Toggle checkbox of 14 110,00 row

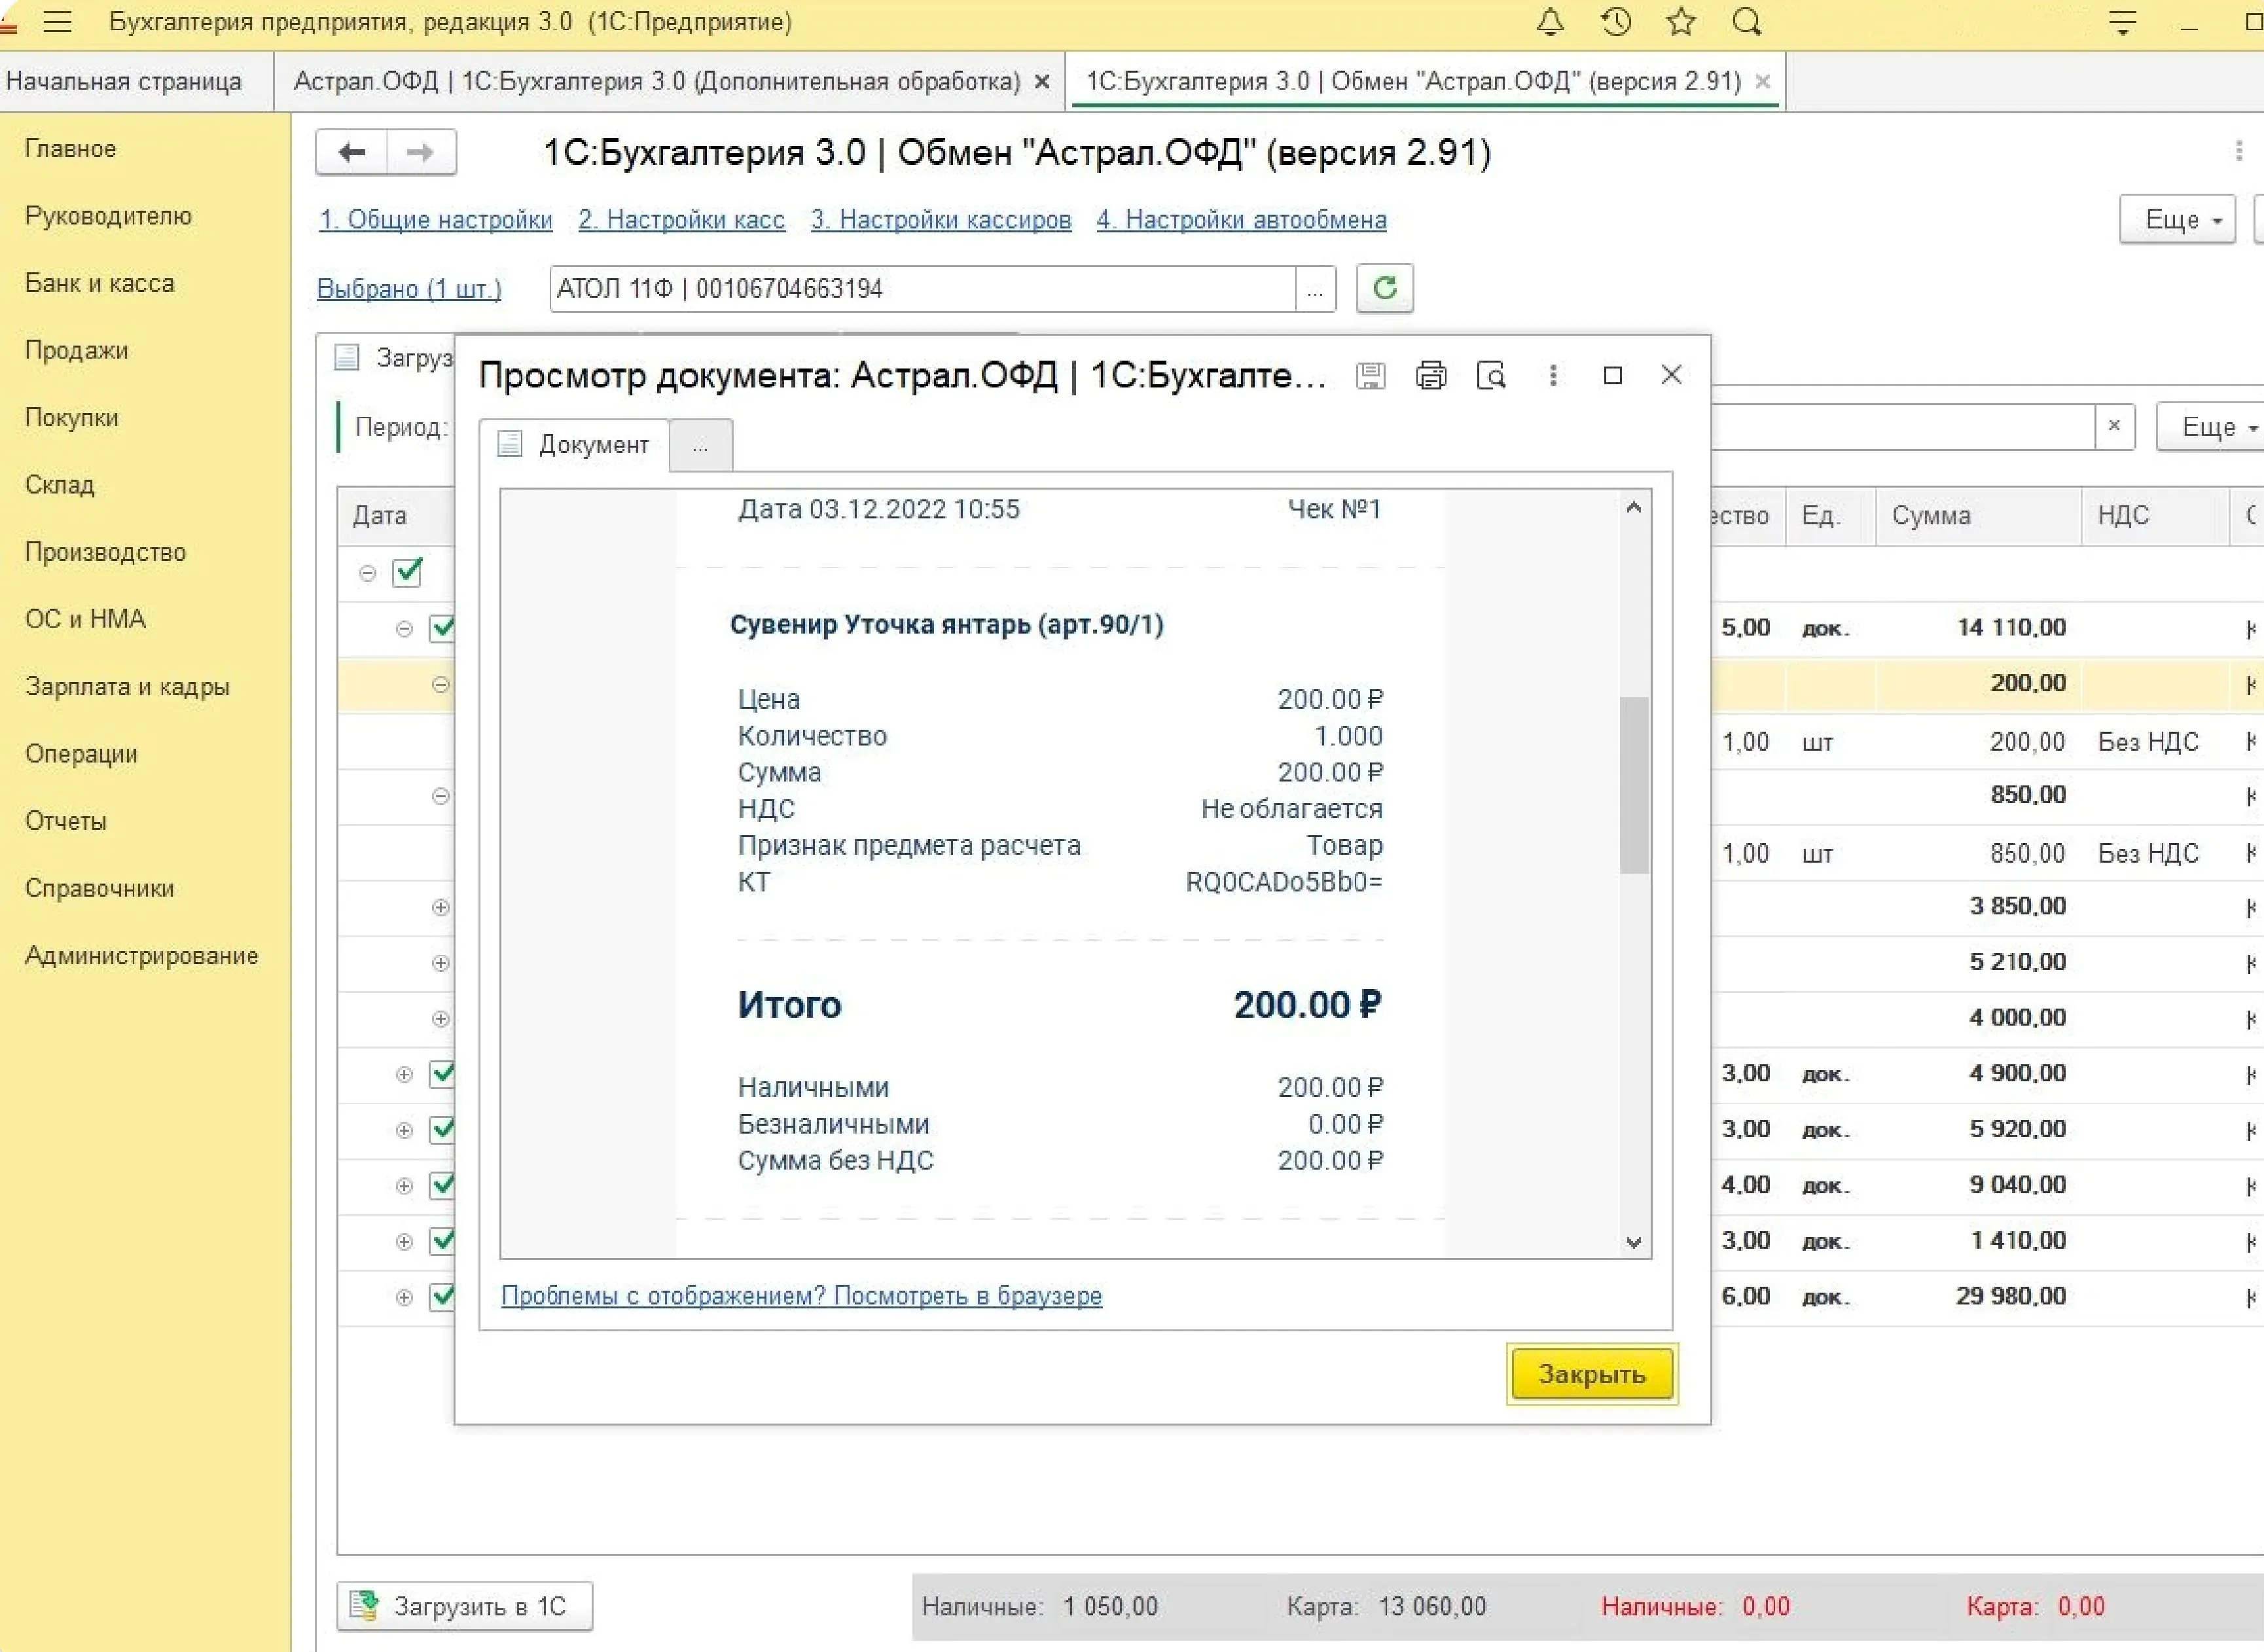pyautogui.click(x=442, y=628)
